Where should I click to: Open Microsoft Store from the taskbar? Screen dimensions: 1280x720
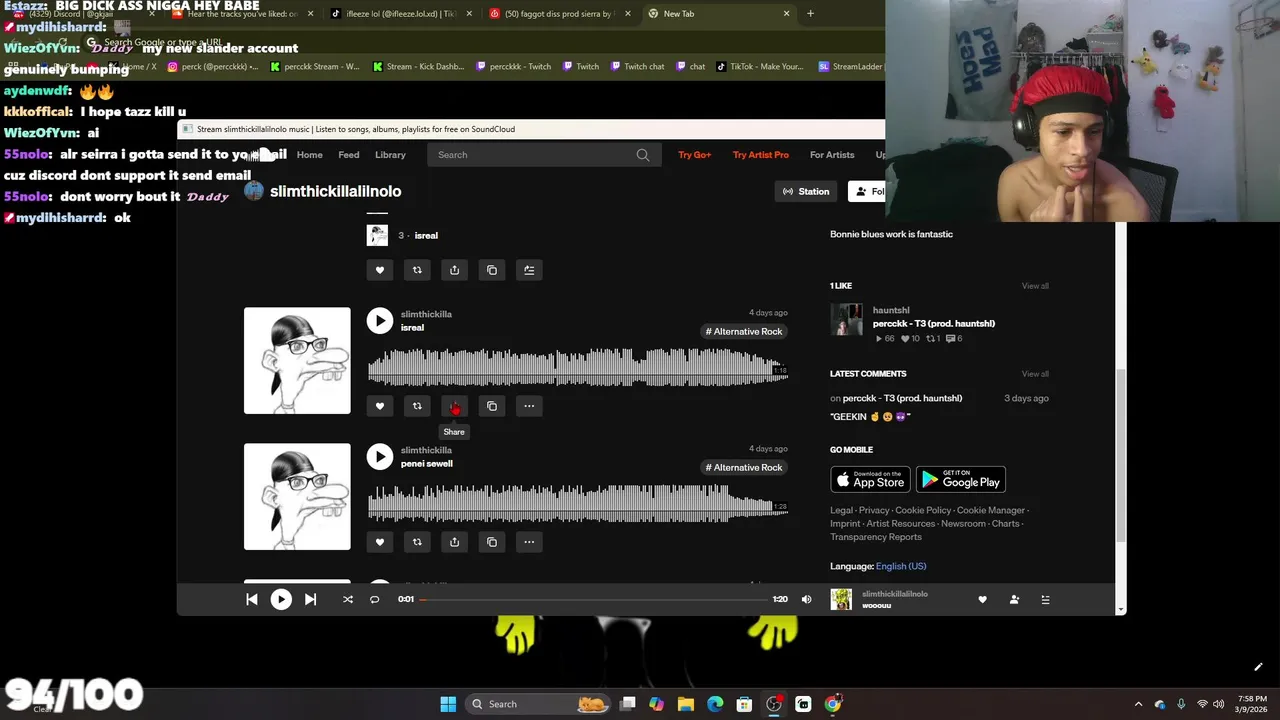click(744, 704)
